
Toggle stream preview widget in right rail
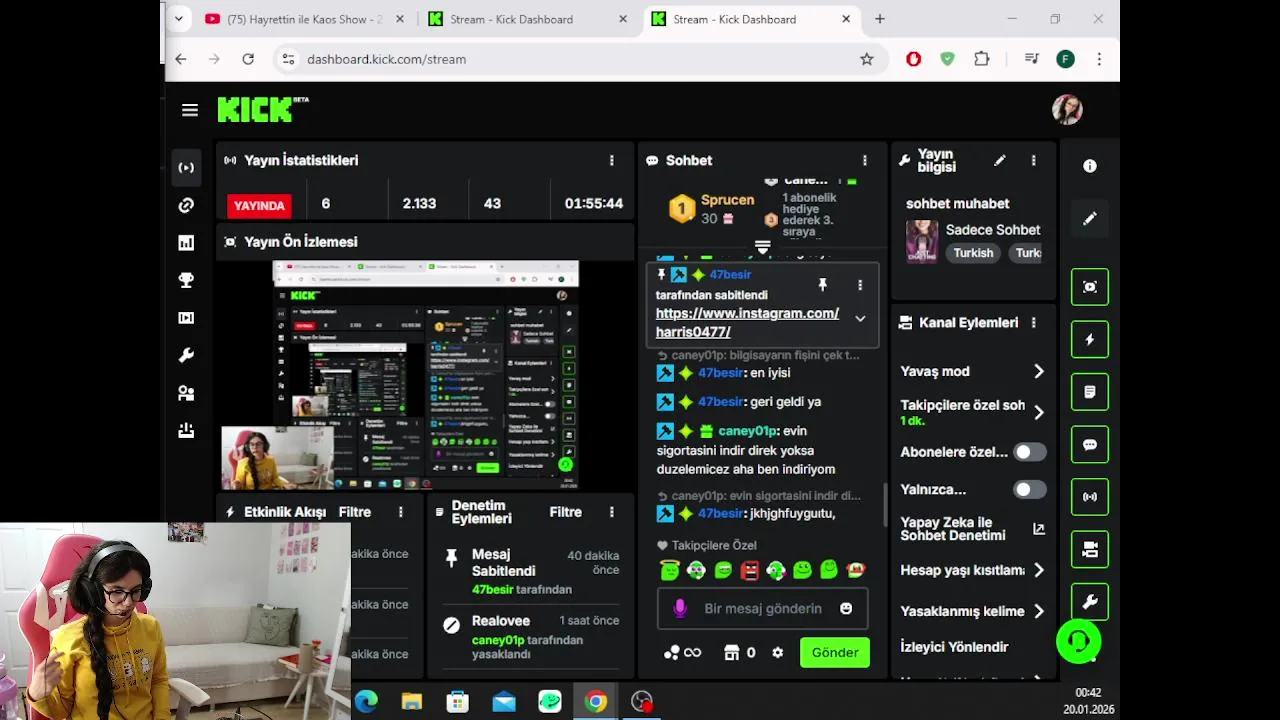point(1090,287)
